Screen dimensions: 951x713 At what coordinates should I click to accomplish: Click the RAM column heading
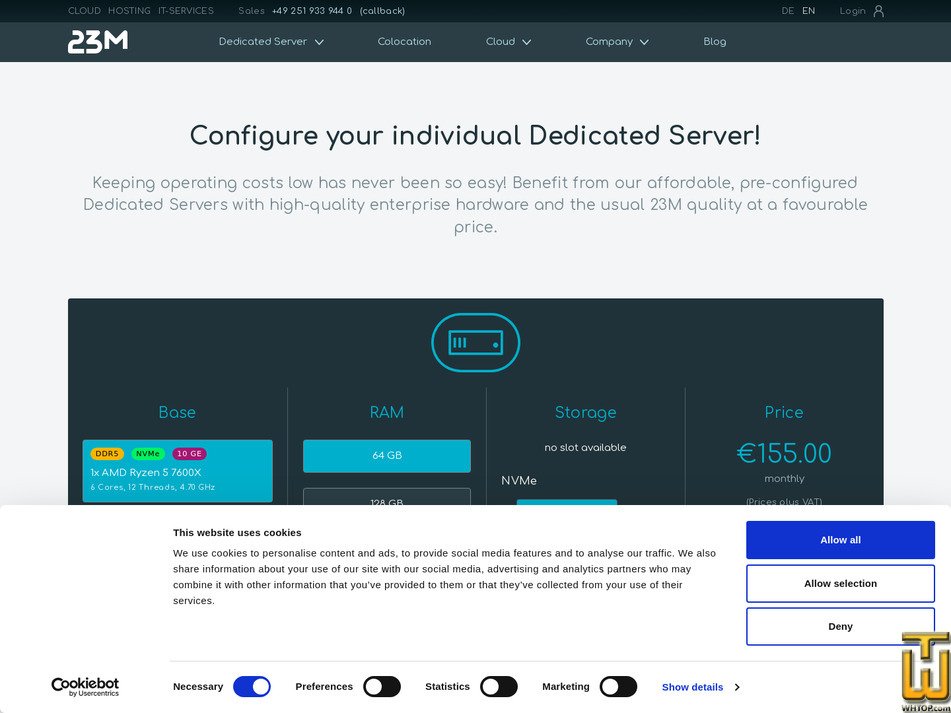pos(387,412)
